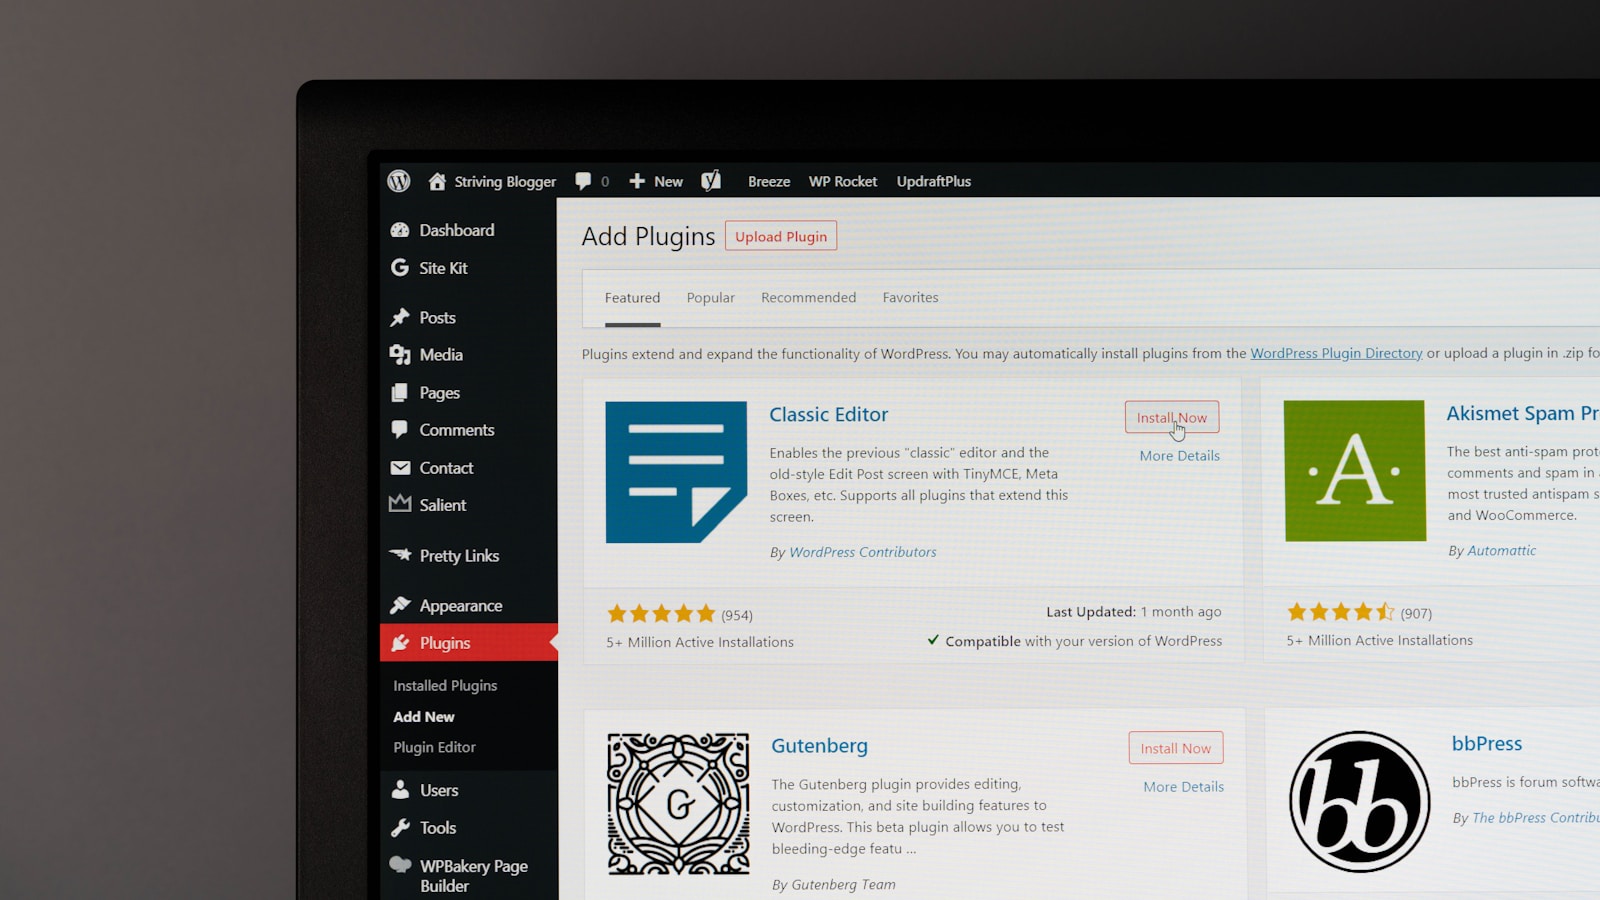
Task: Click the WPBakery Page Builder cloud icon
Action: [x=400, y=865]
